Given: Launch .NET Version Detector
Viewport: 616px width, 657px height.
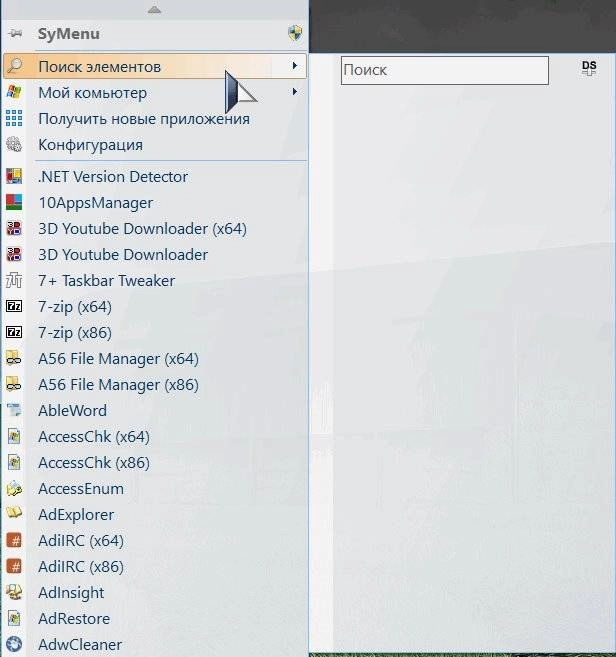Looking at the screenshot, I should click(155, 176).
